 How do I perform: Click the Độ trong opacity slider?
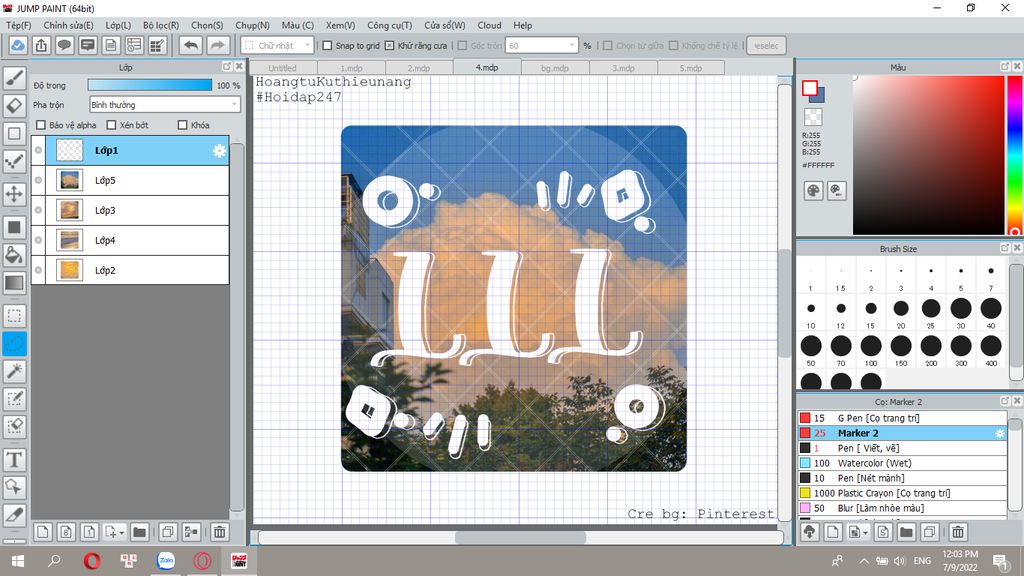(150, 85)
